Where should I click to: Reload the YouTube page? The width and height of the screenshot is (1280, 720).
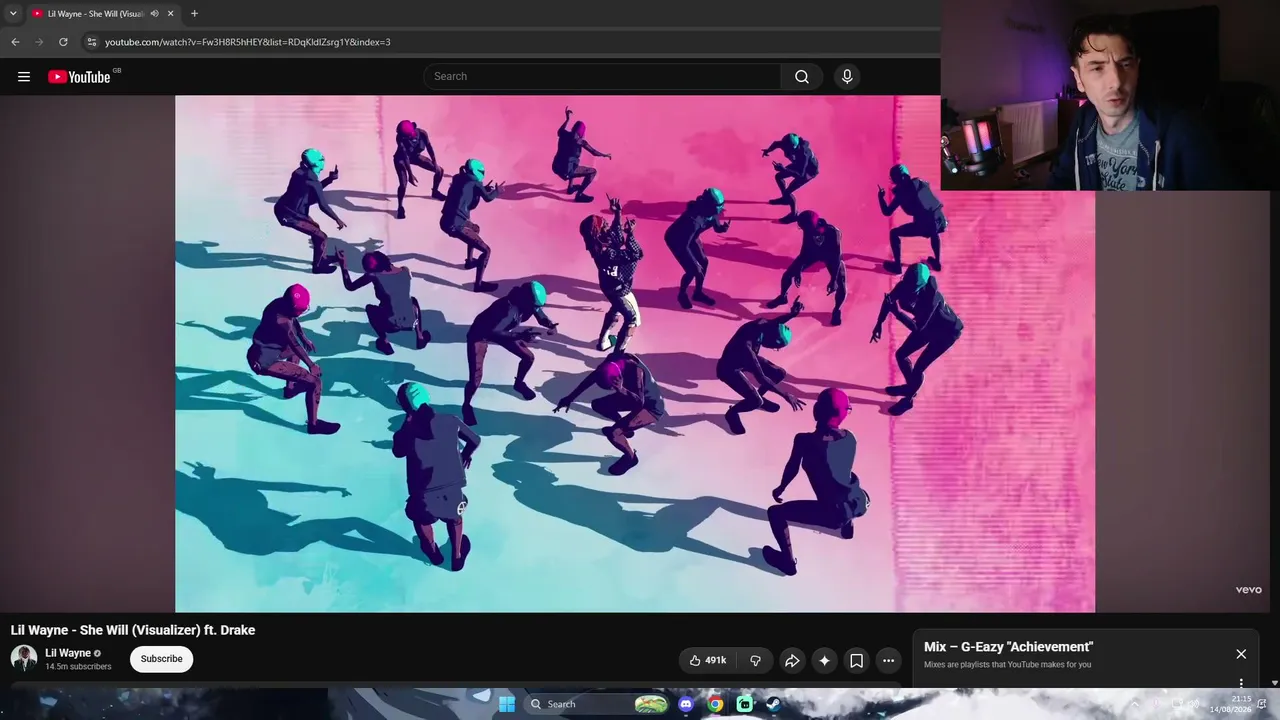click(63, 42)
